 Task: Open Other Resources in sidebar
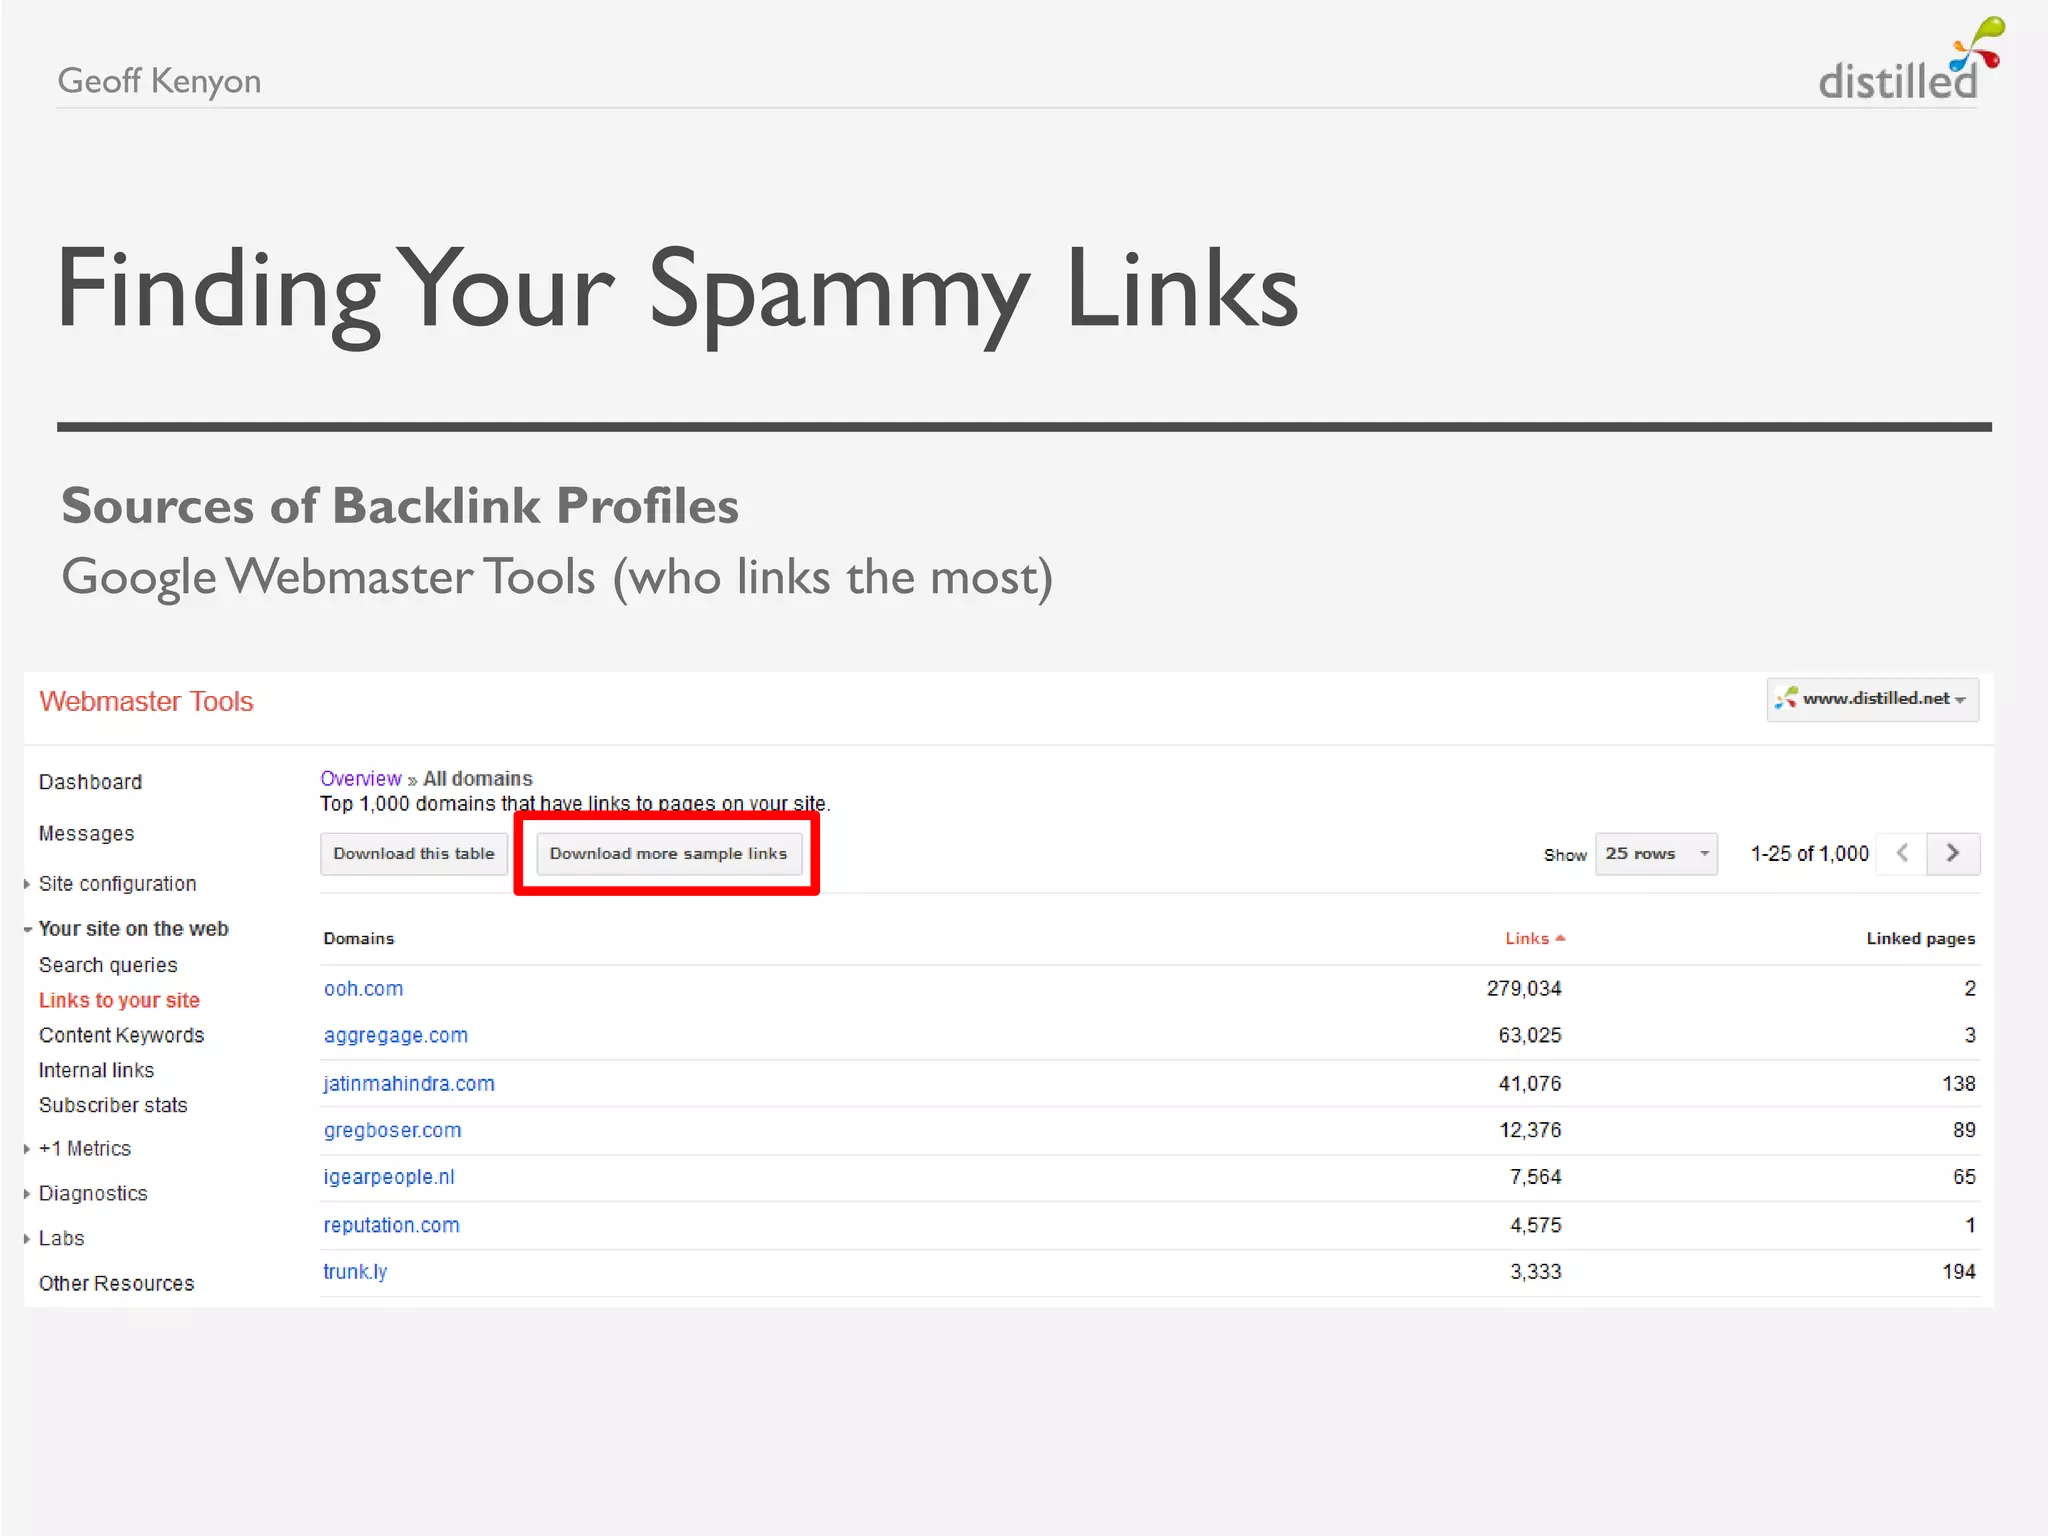116,1284
